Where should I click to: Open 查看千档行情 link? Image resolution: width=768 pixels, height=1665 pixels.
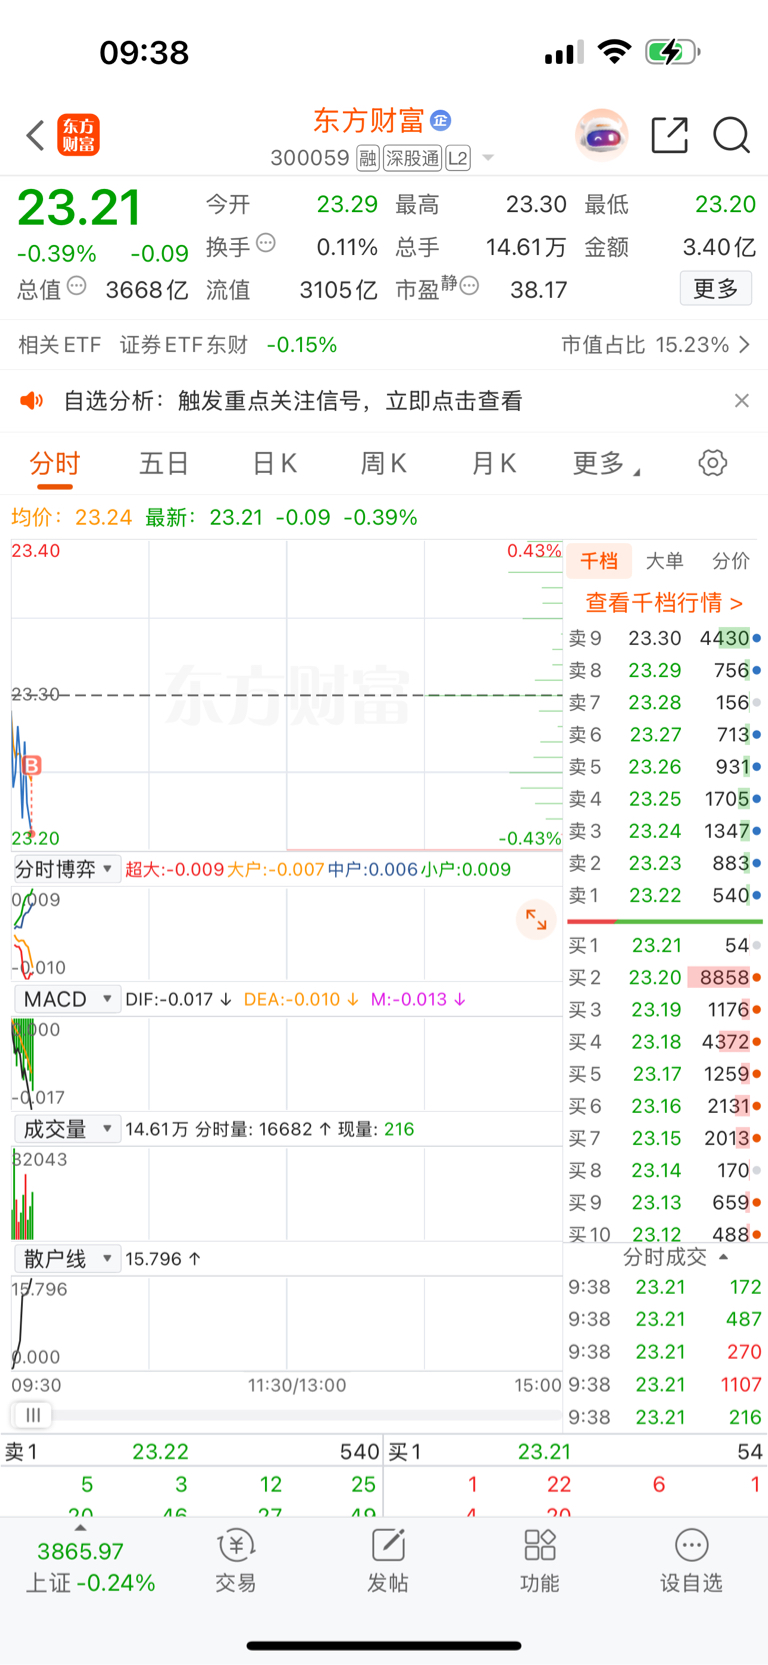pyautogui.click(x=664, y=603)
